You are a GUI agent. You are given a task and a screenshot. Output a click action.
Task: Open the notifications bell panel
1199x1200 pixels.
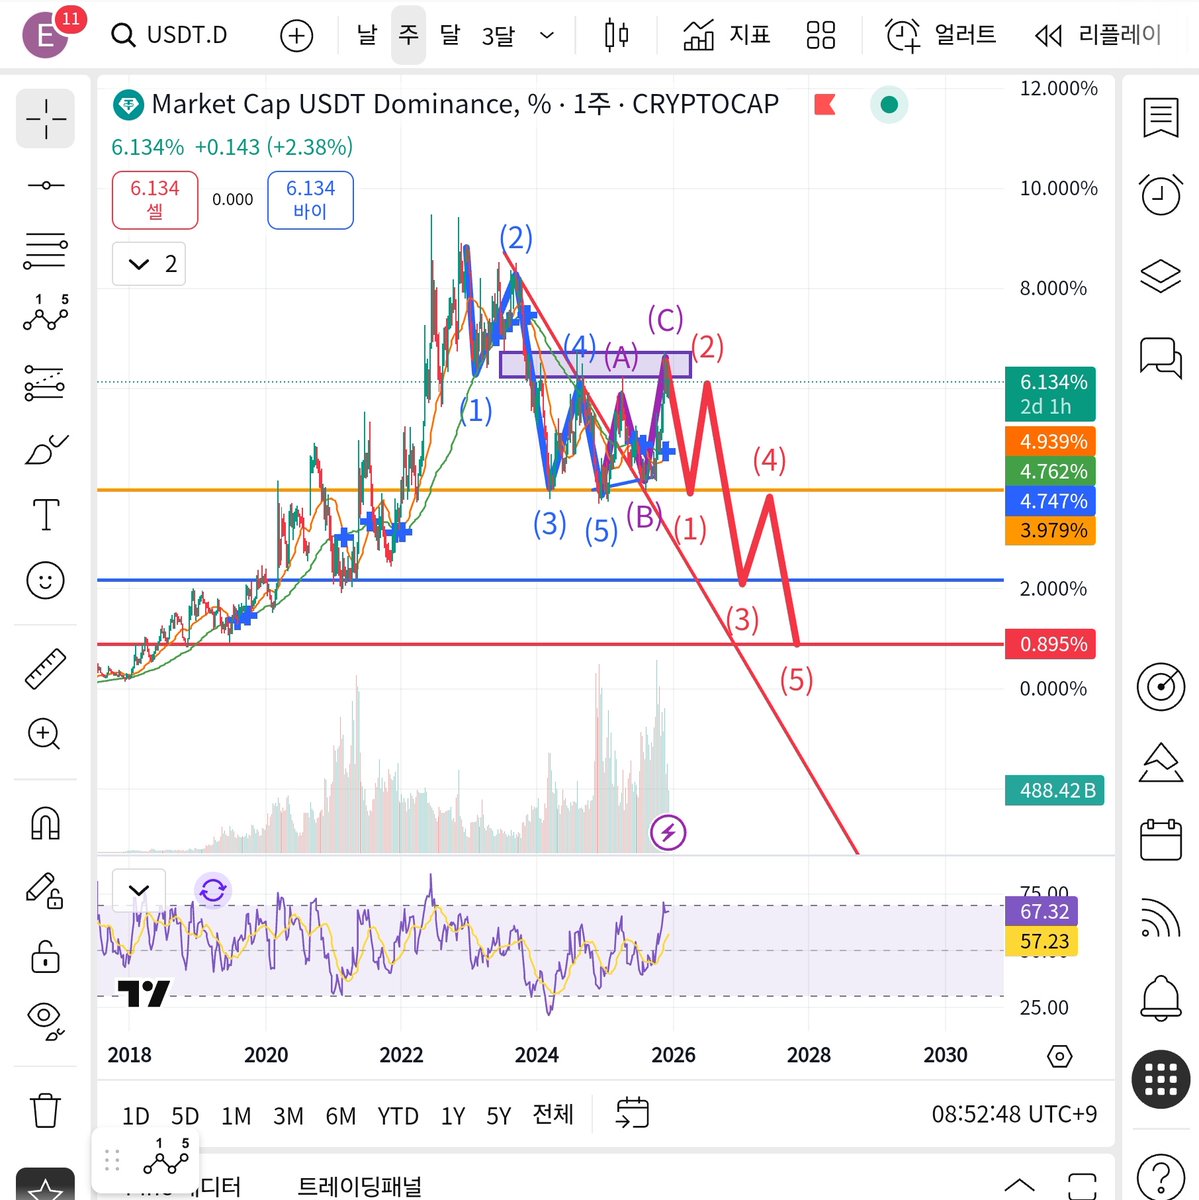click(1160, 996)
